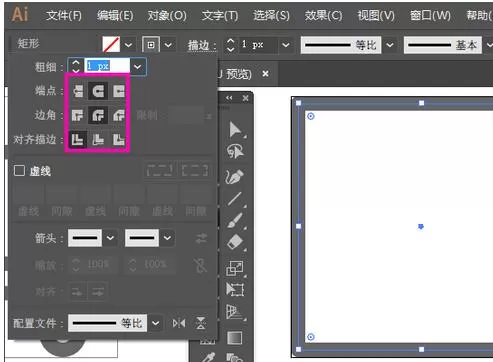
Task: Close the toolbox panel with x
Action: (x=246, y=98)
